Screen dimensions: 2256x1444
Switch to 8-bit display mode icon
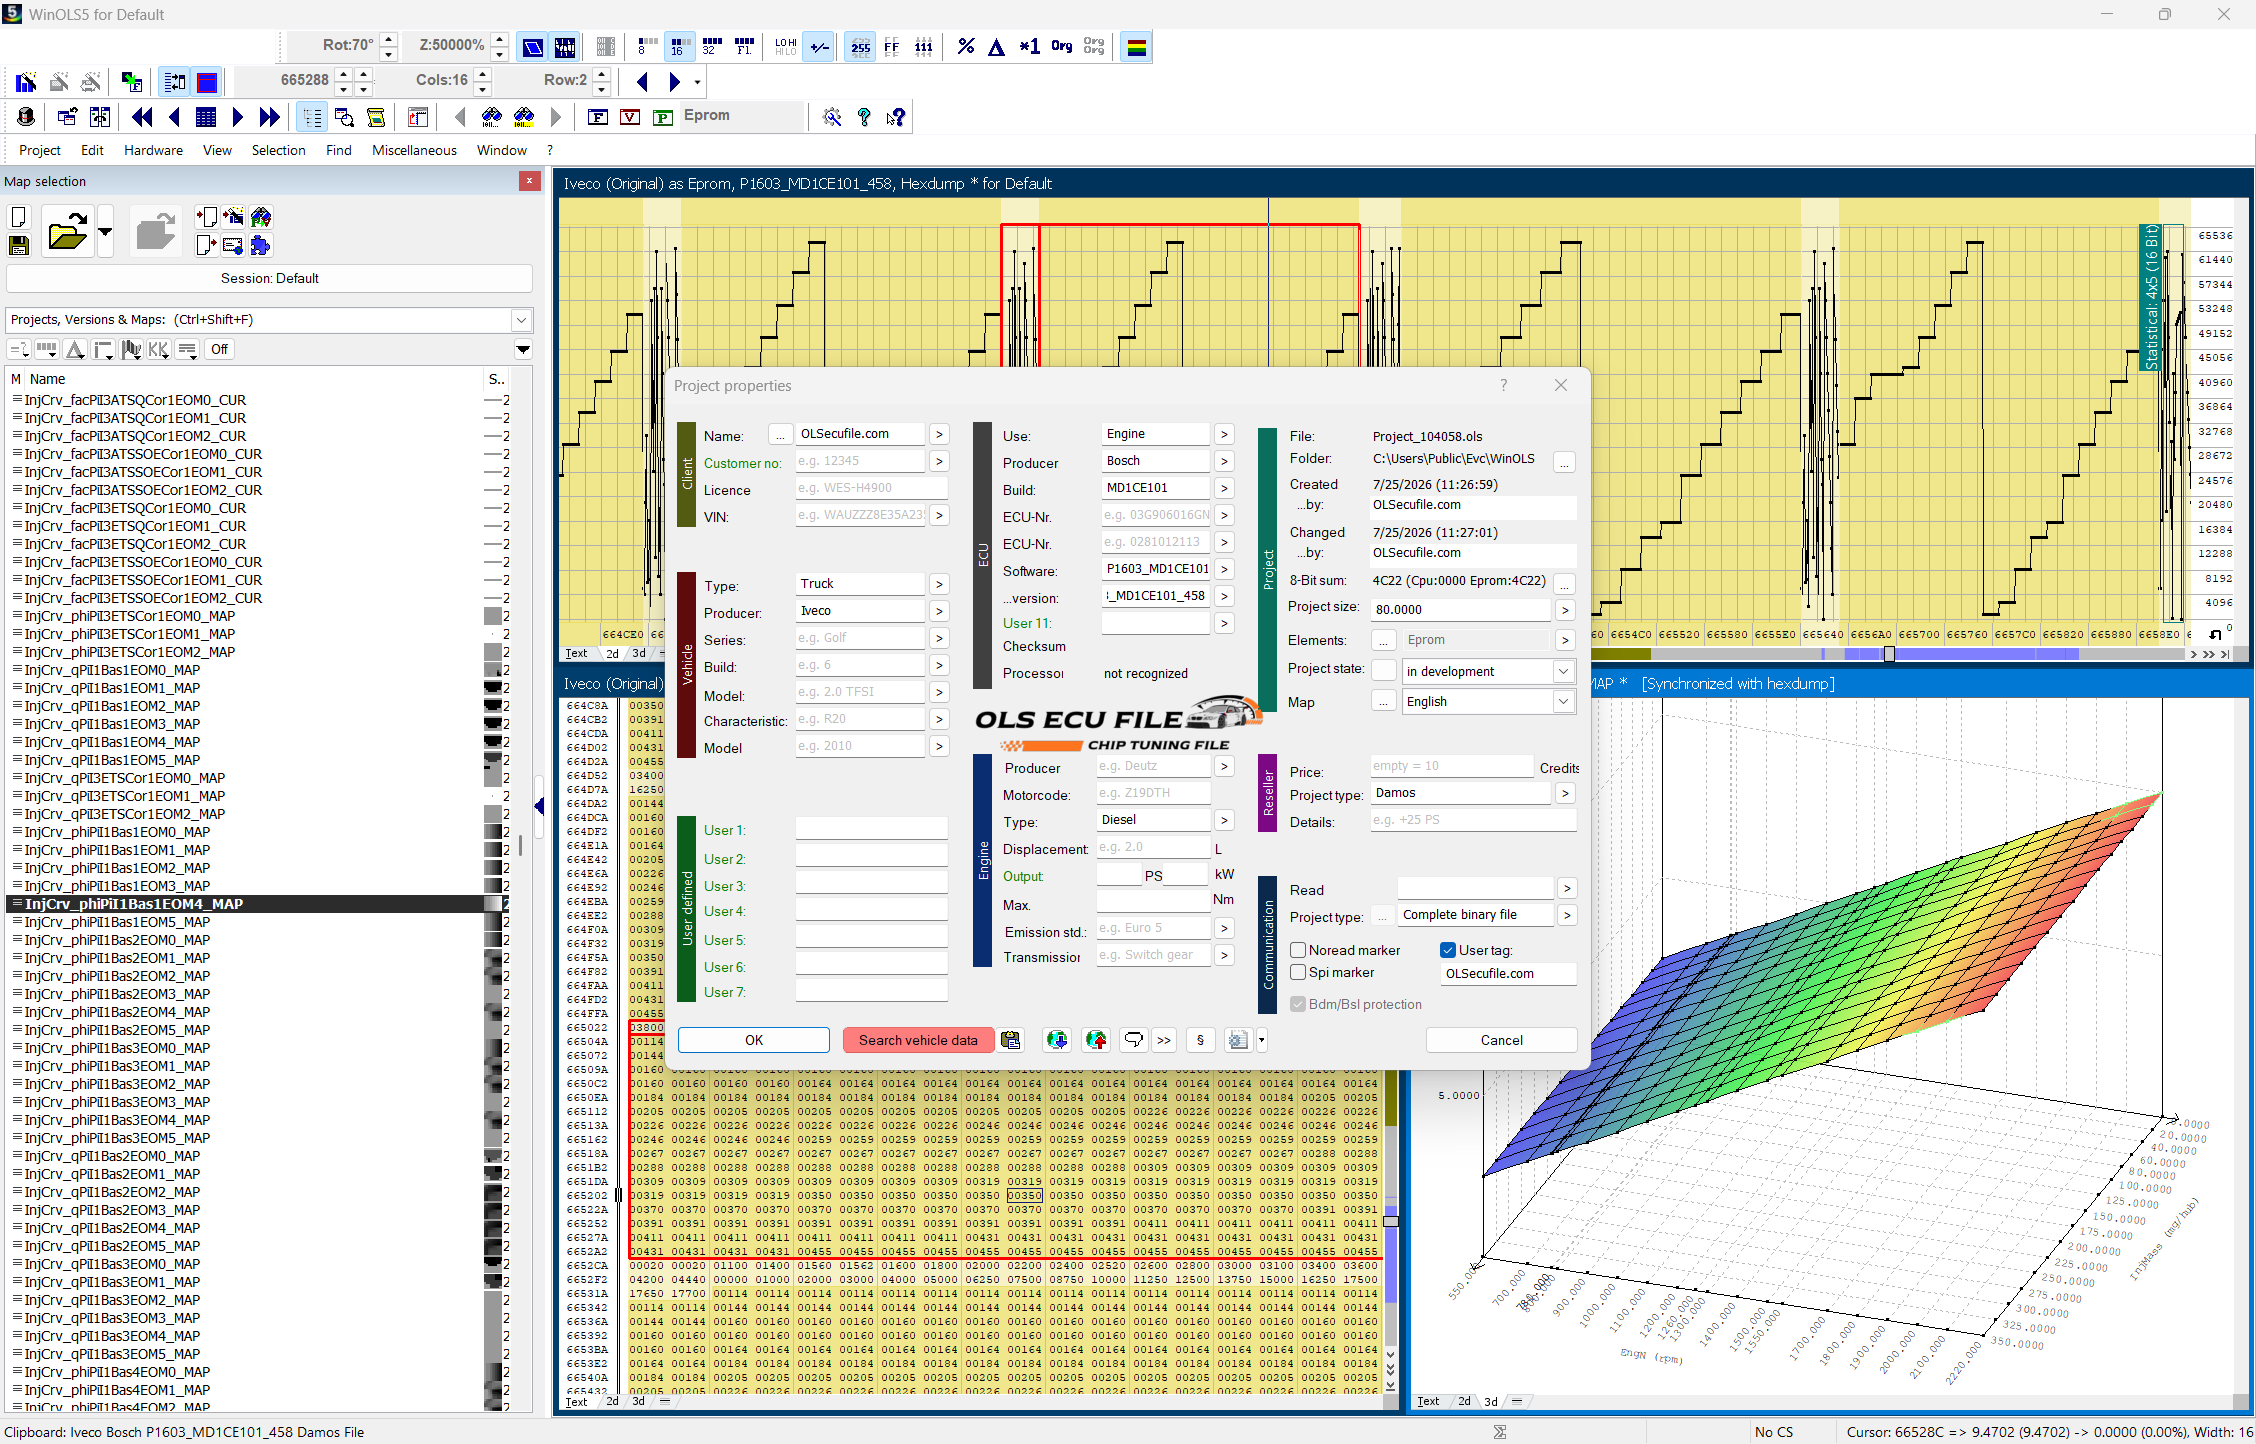click(646, 46)
